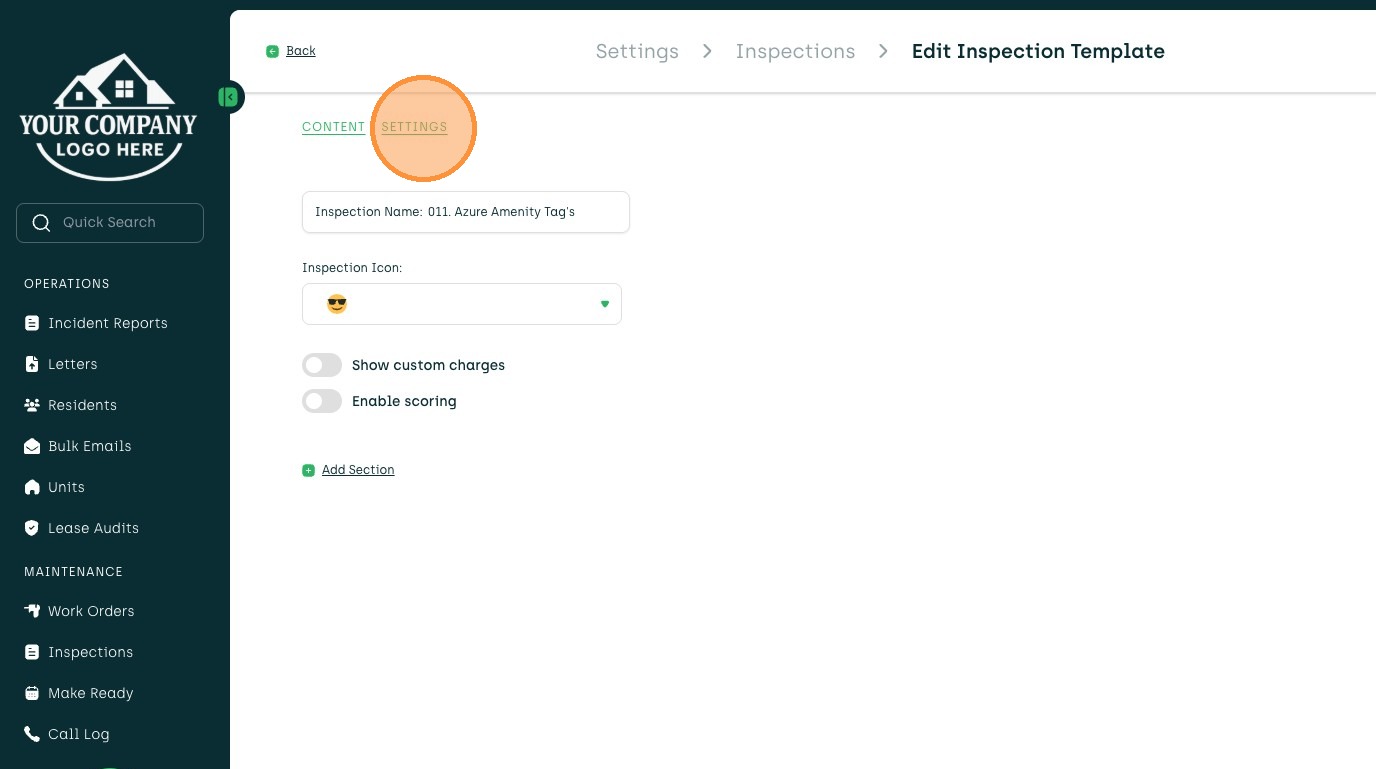Open the Inspection Icon dropdown
1376x769 pixels.
pos(462,304)
